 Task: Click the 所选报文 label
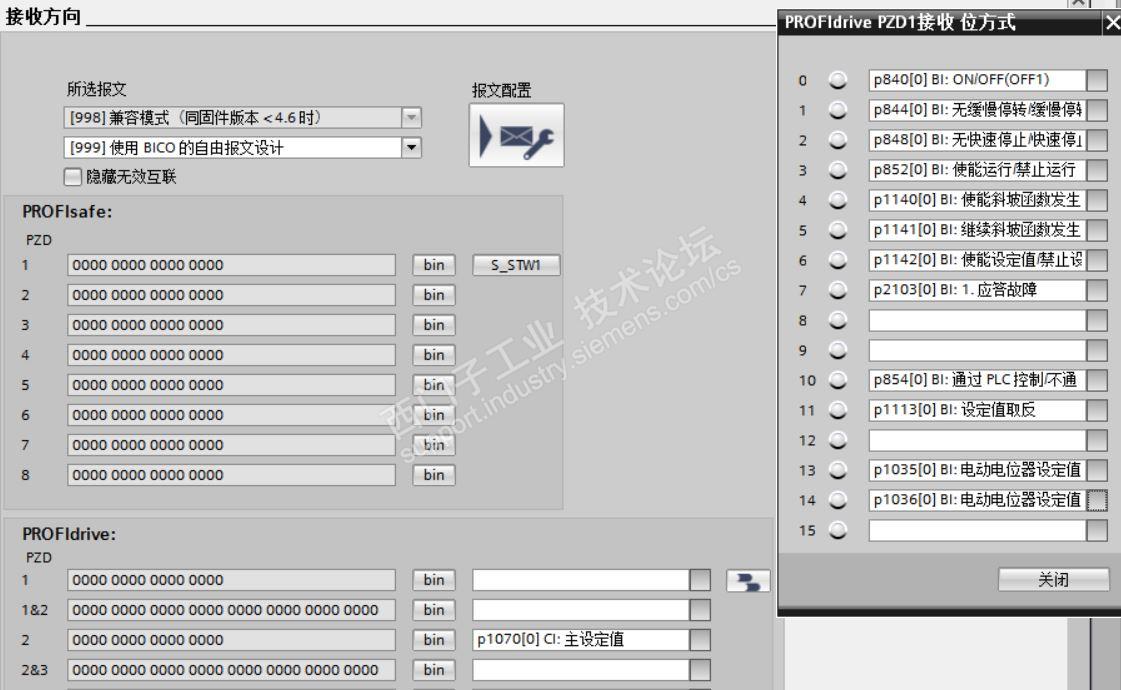click(x=97, y=89)
